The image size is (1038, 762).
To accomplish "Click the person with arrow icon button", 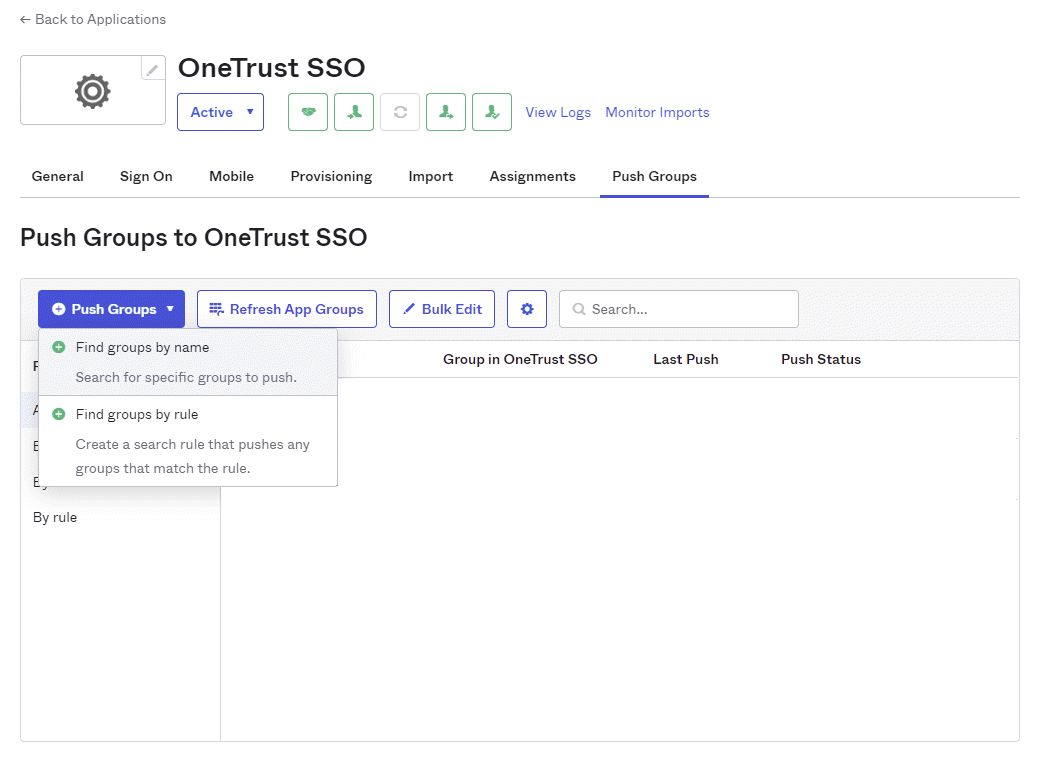I will 446,112.
